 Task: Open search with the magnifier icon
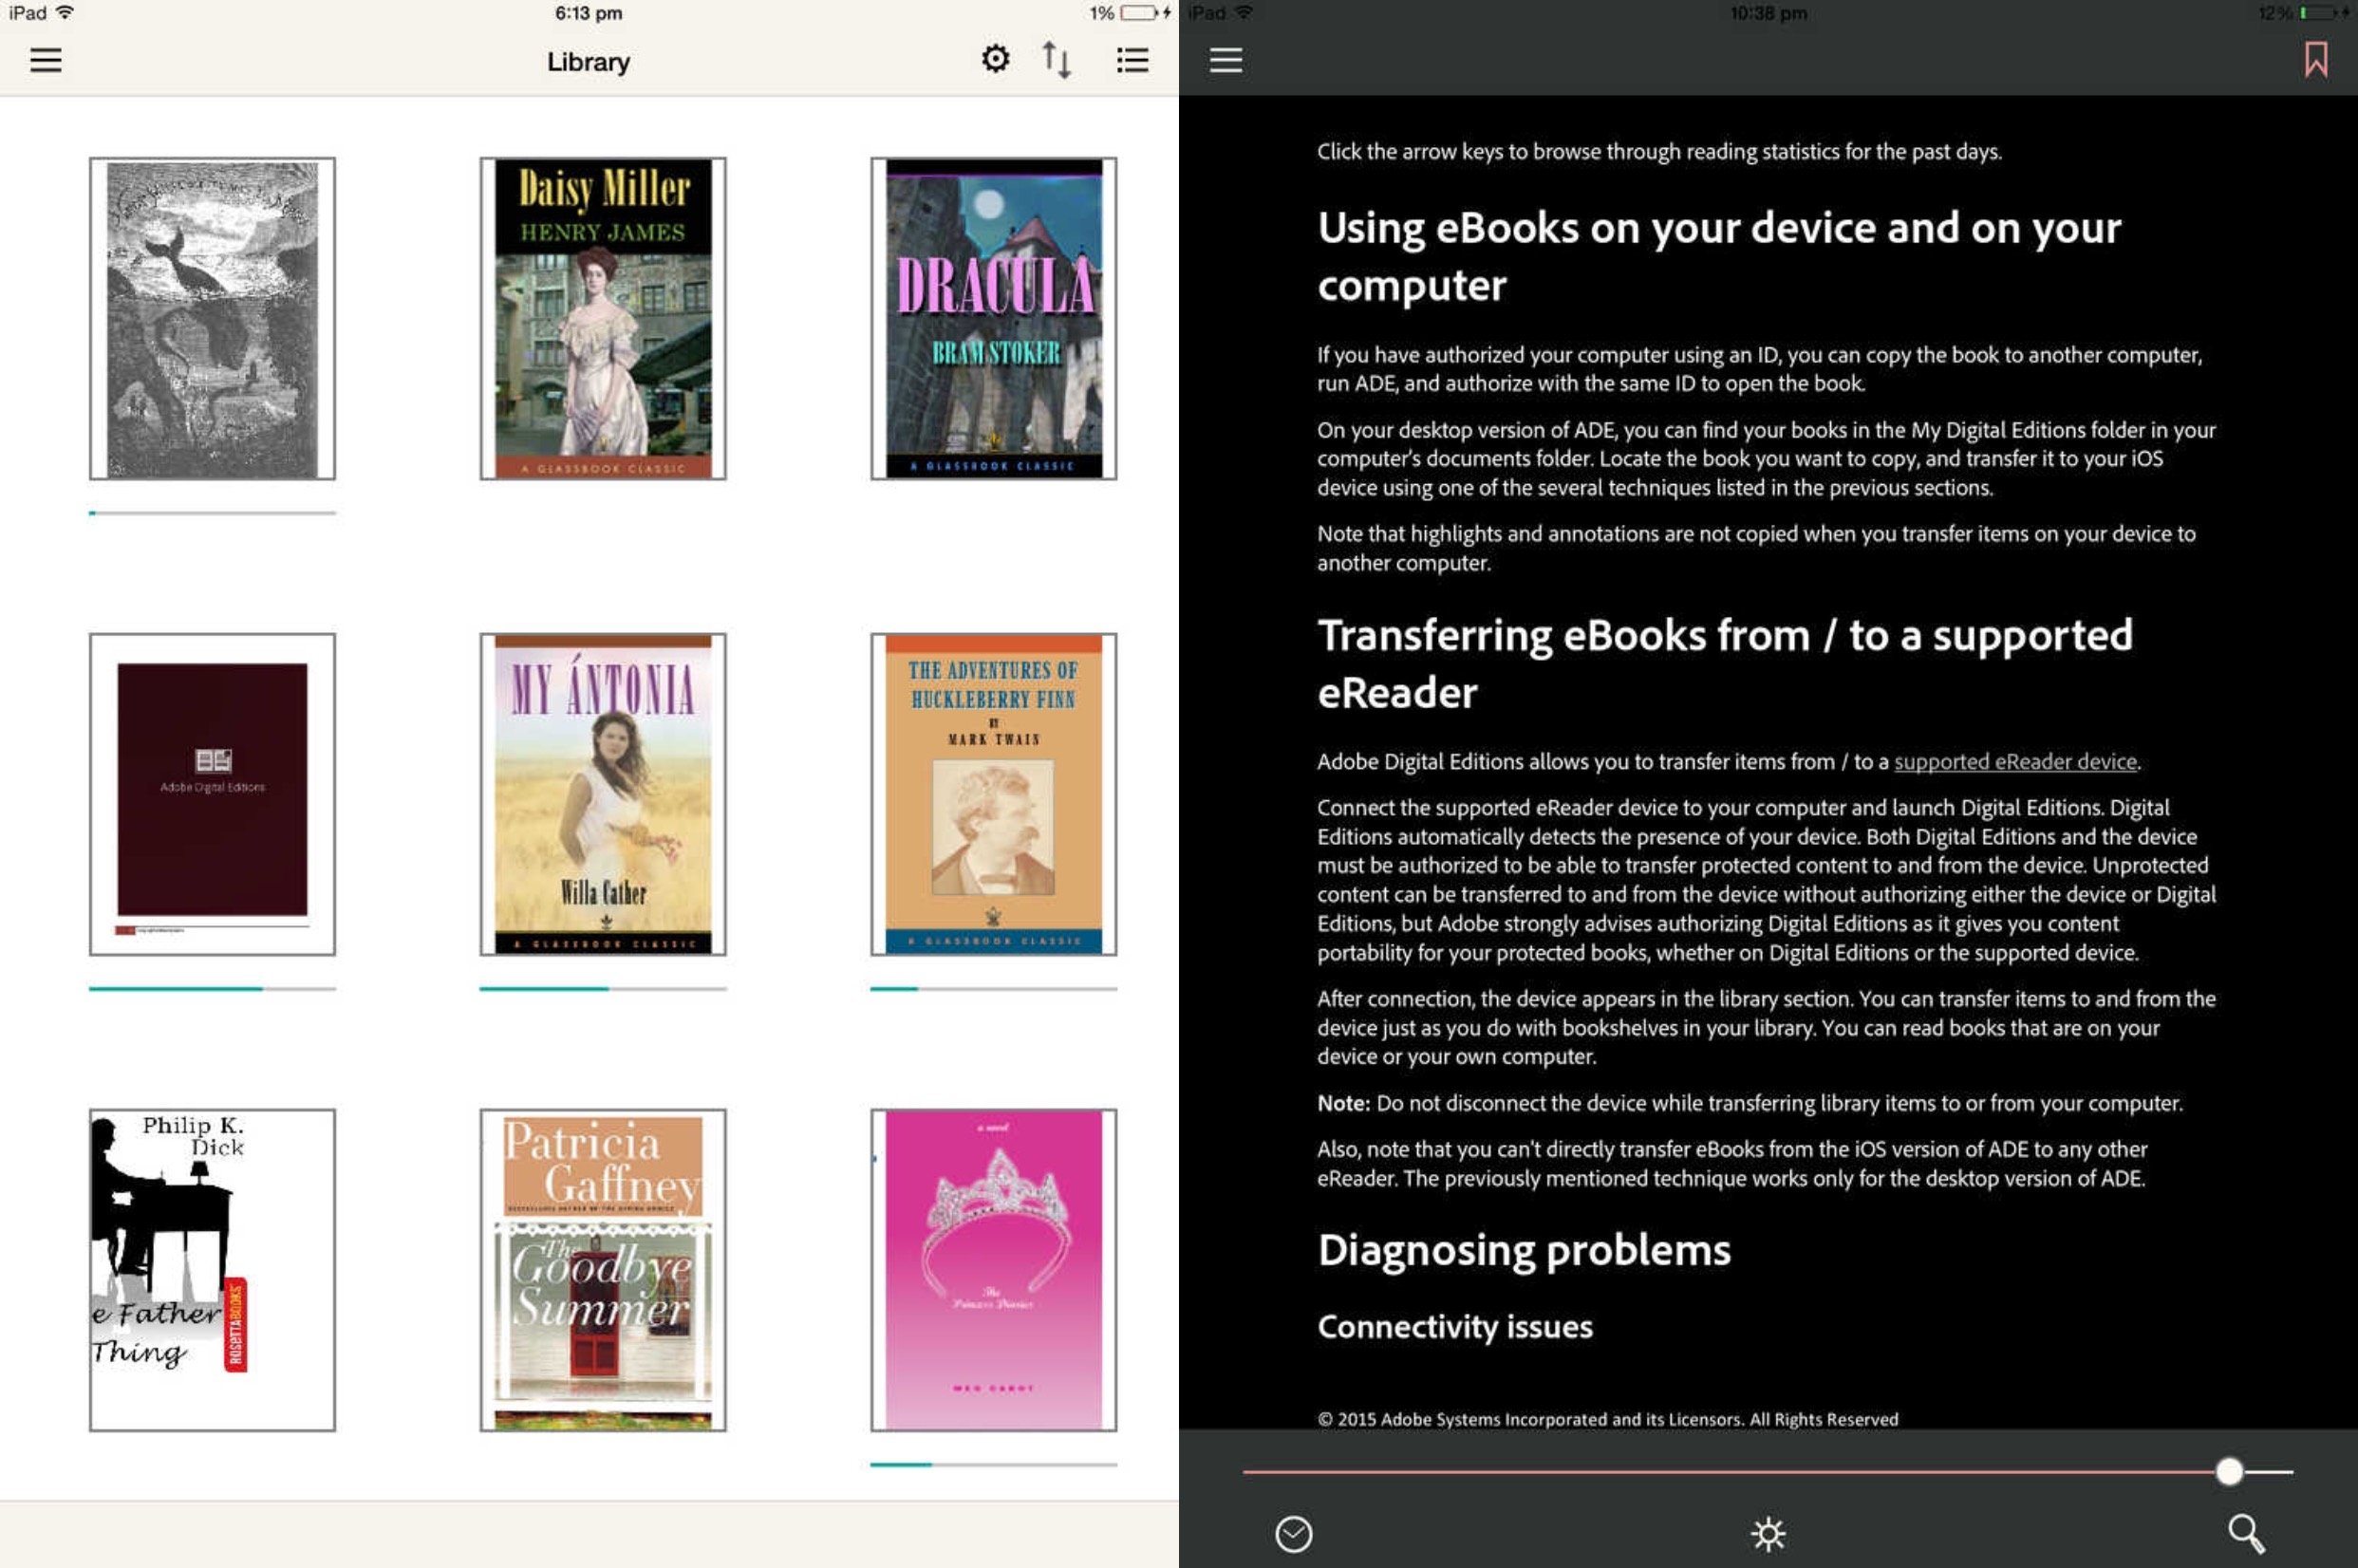[x=2245, y=1533]
